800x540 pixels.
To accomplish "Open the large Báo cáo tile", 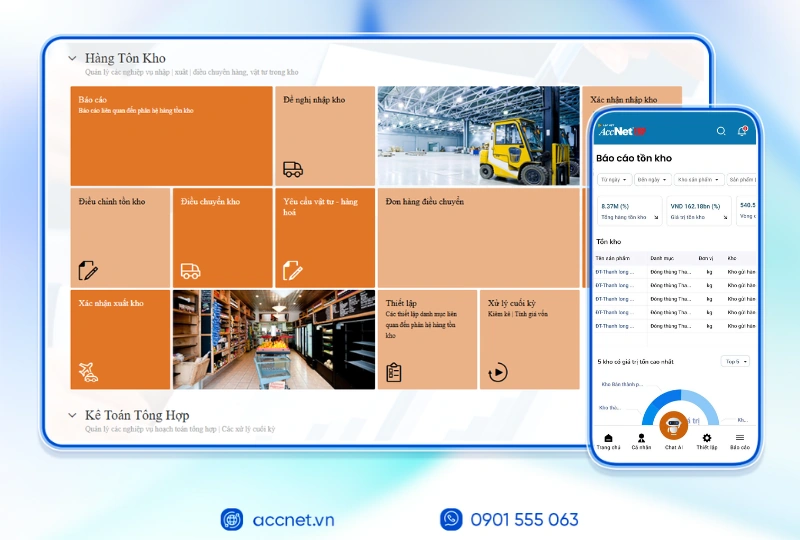I will 171,136.
